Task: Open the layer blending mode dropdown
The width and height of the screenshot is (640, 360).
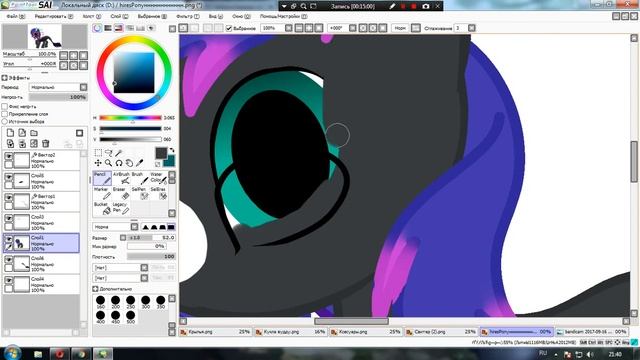Action: [x=58, y=87]
